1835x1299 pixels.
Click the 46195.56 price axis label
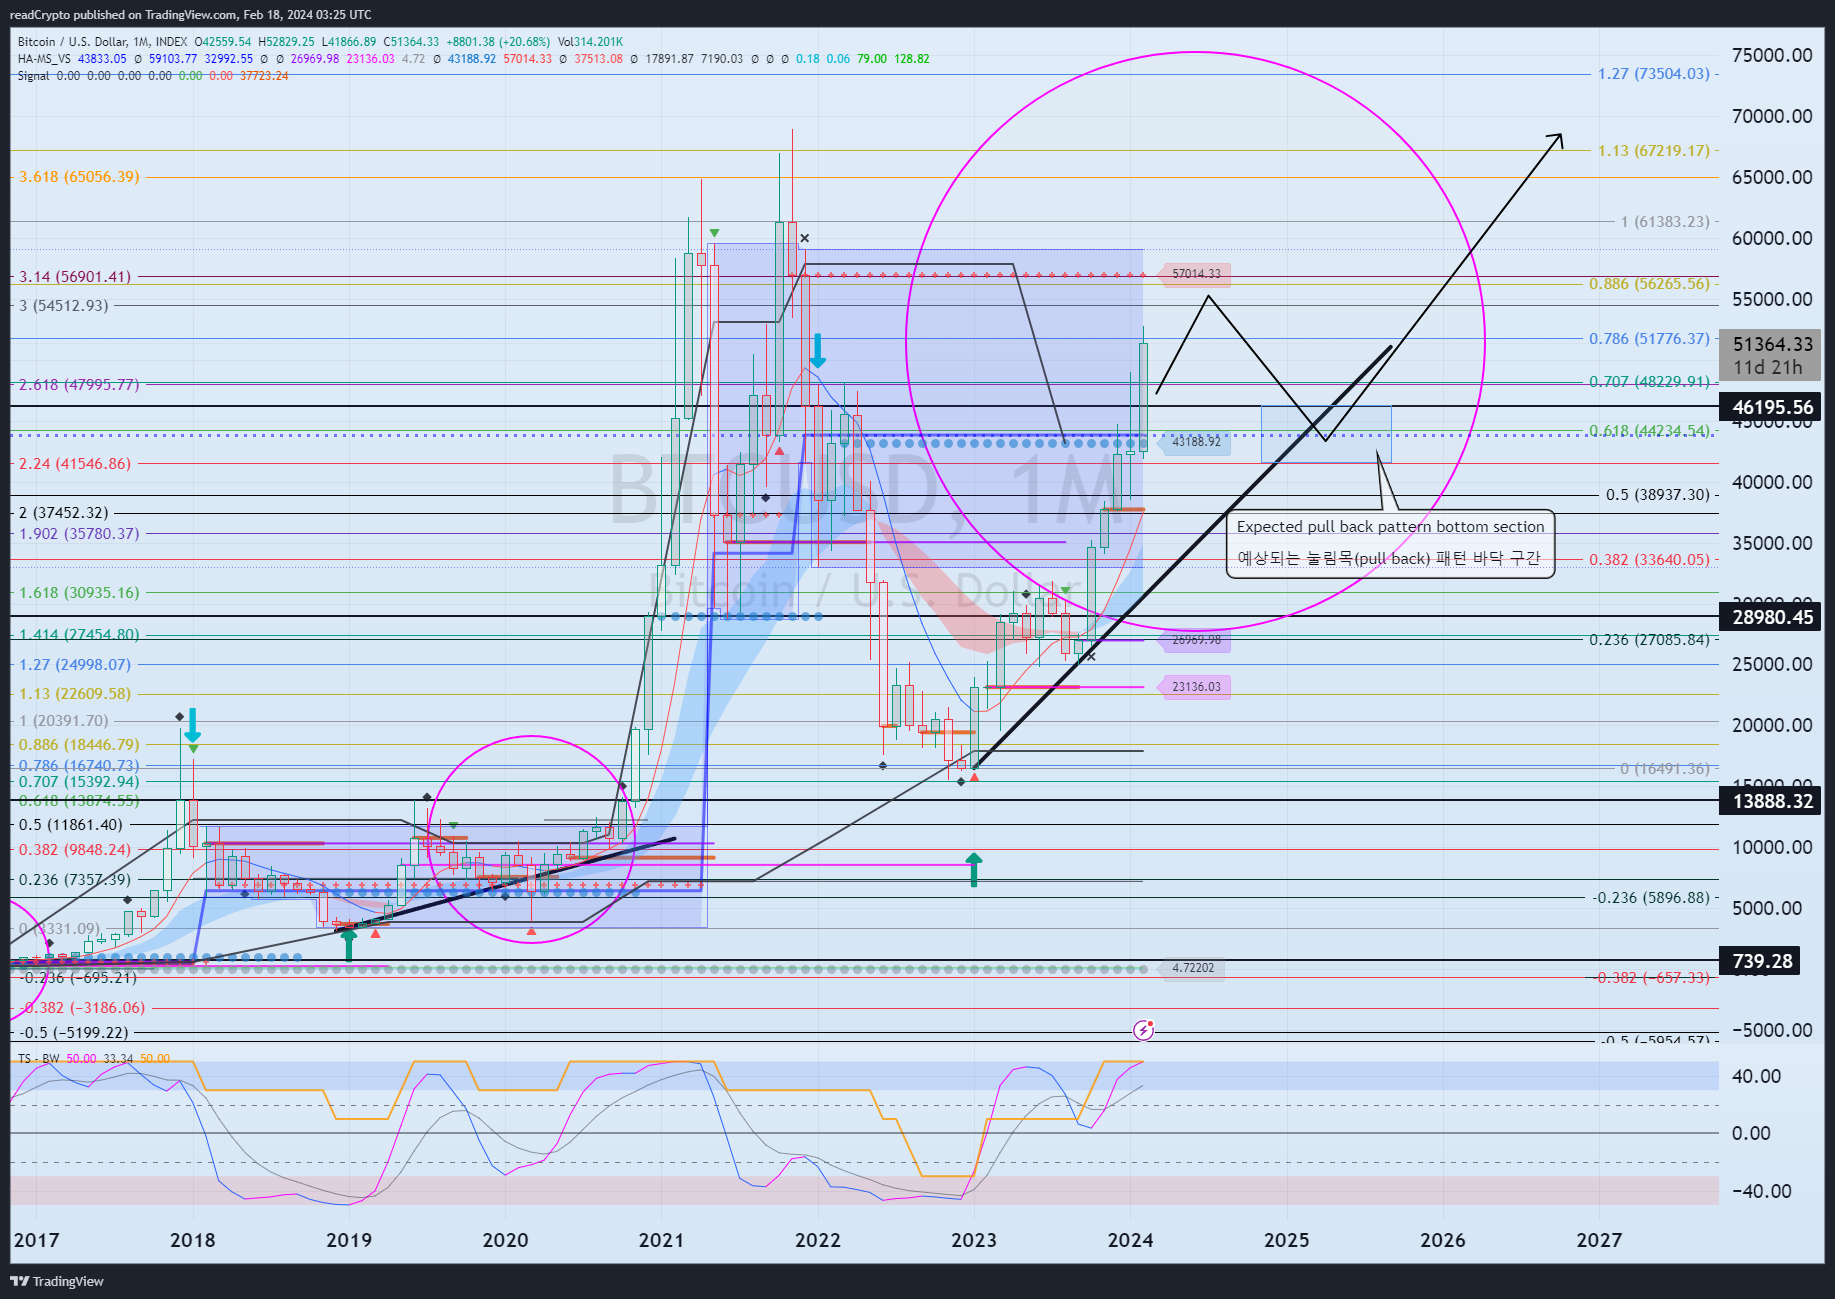1772,407
